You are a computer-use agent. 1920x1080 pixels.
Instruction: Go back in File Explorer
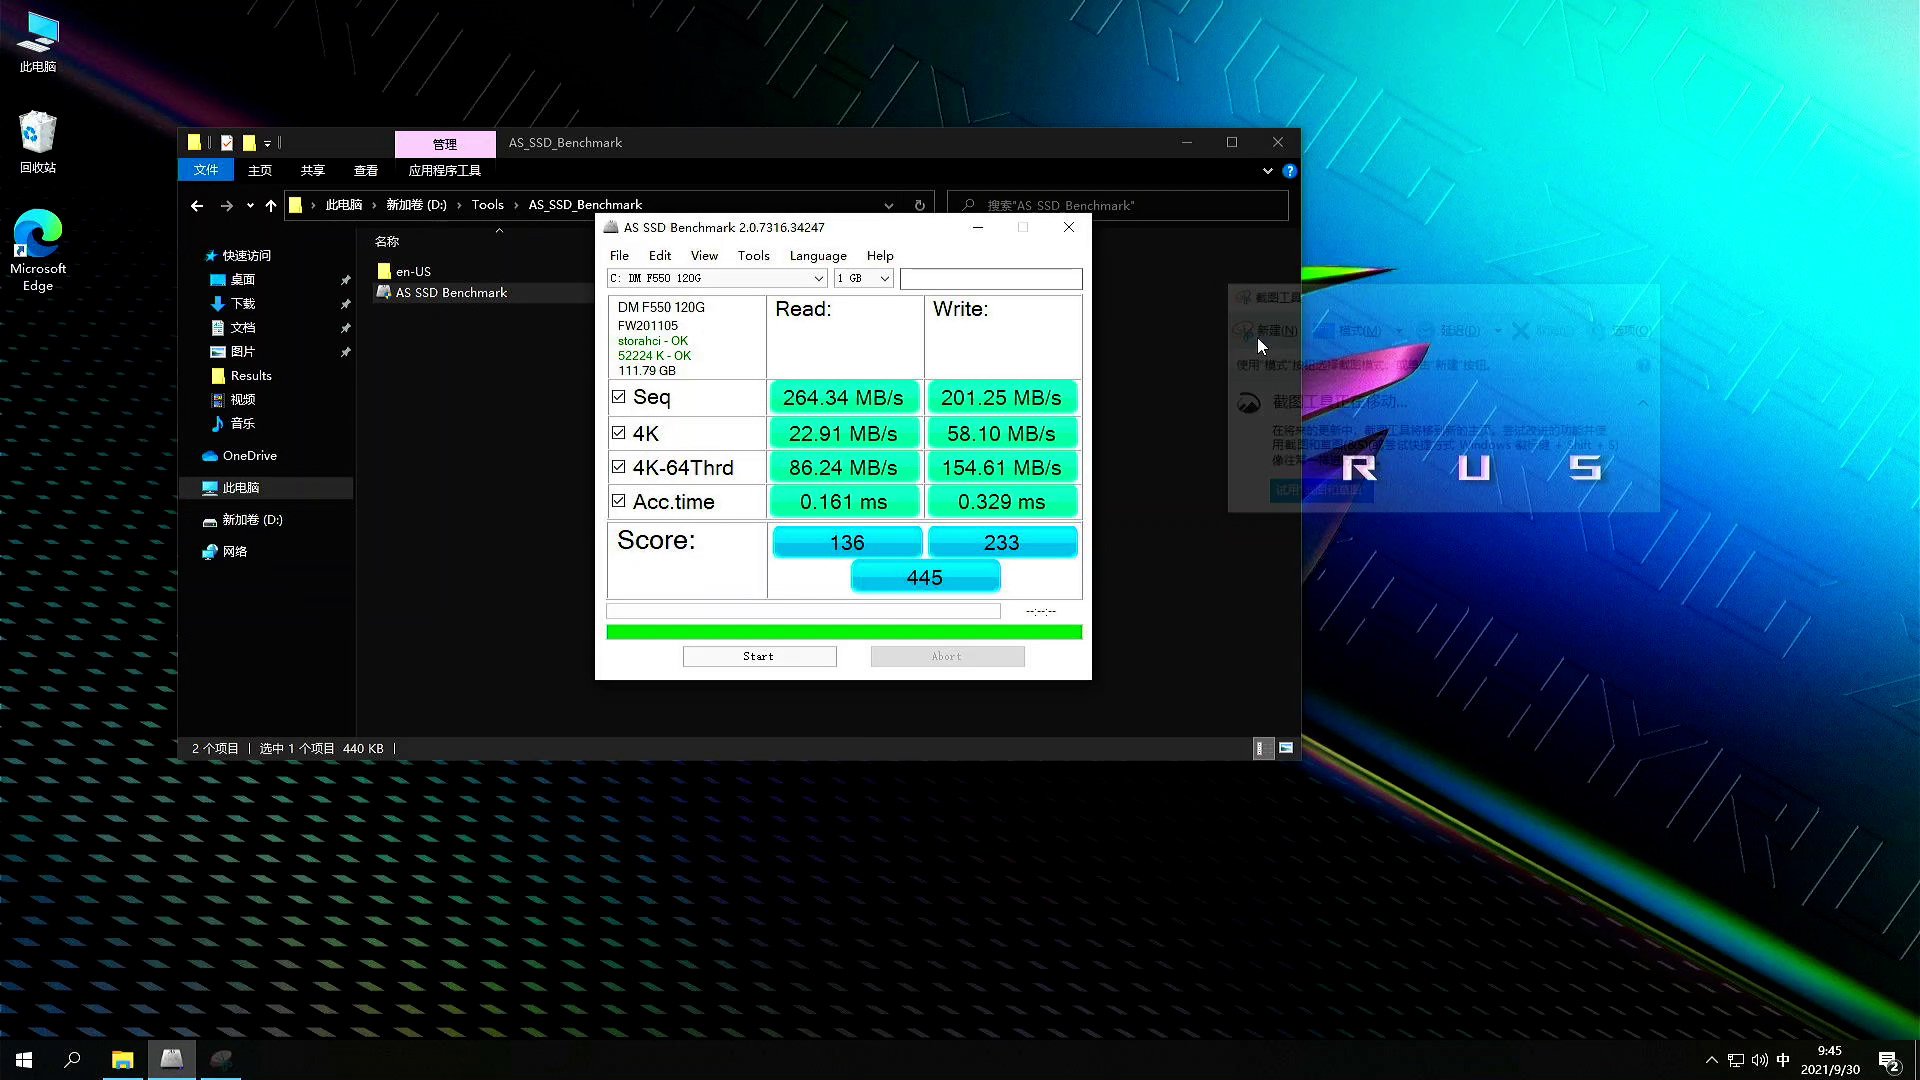(x=197, y=206)
